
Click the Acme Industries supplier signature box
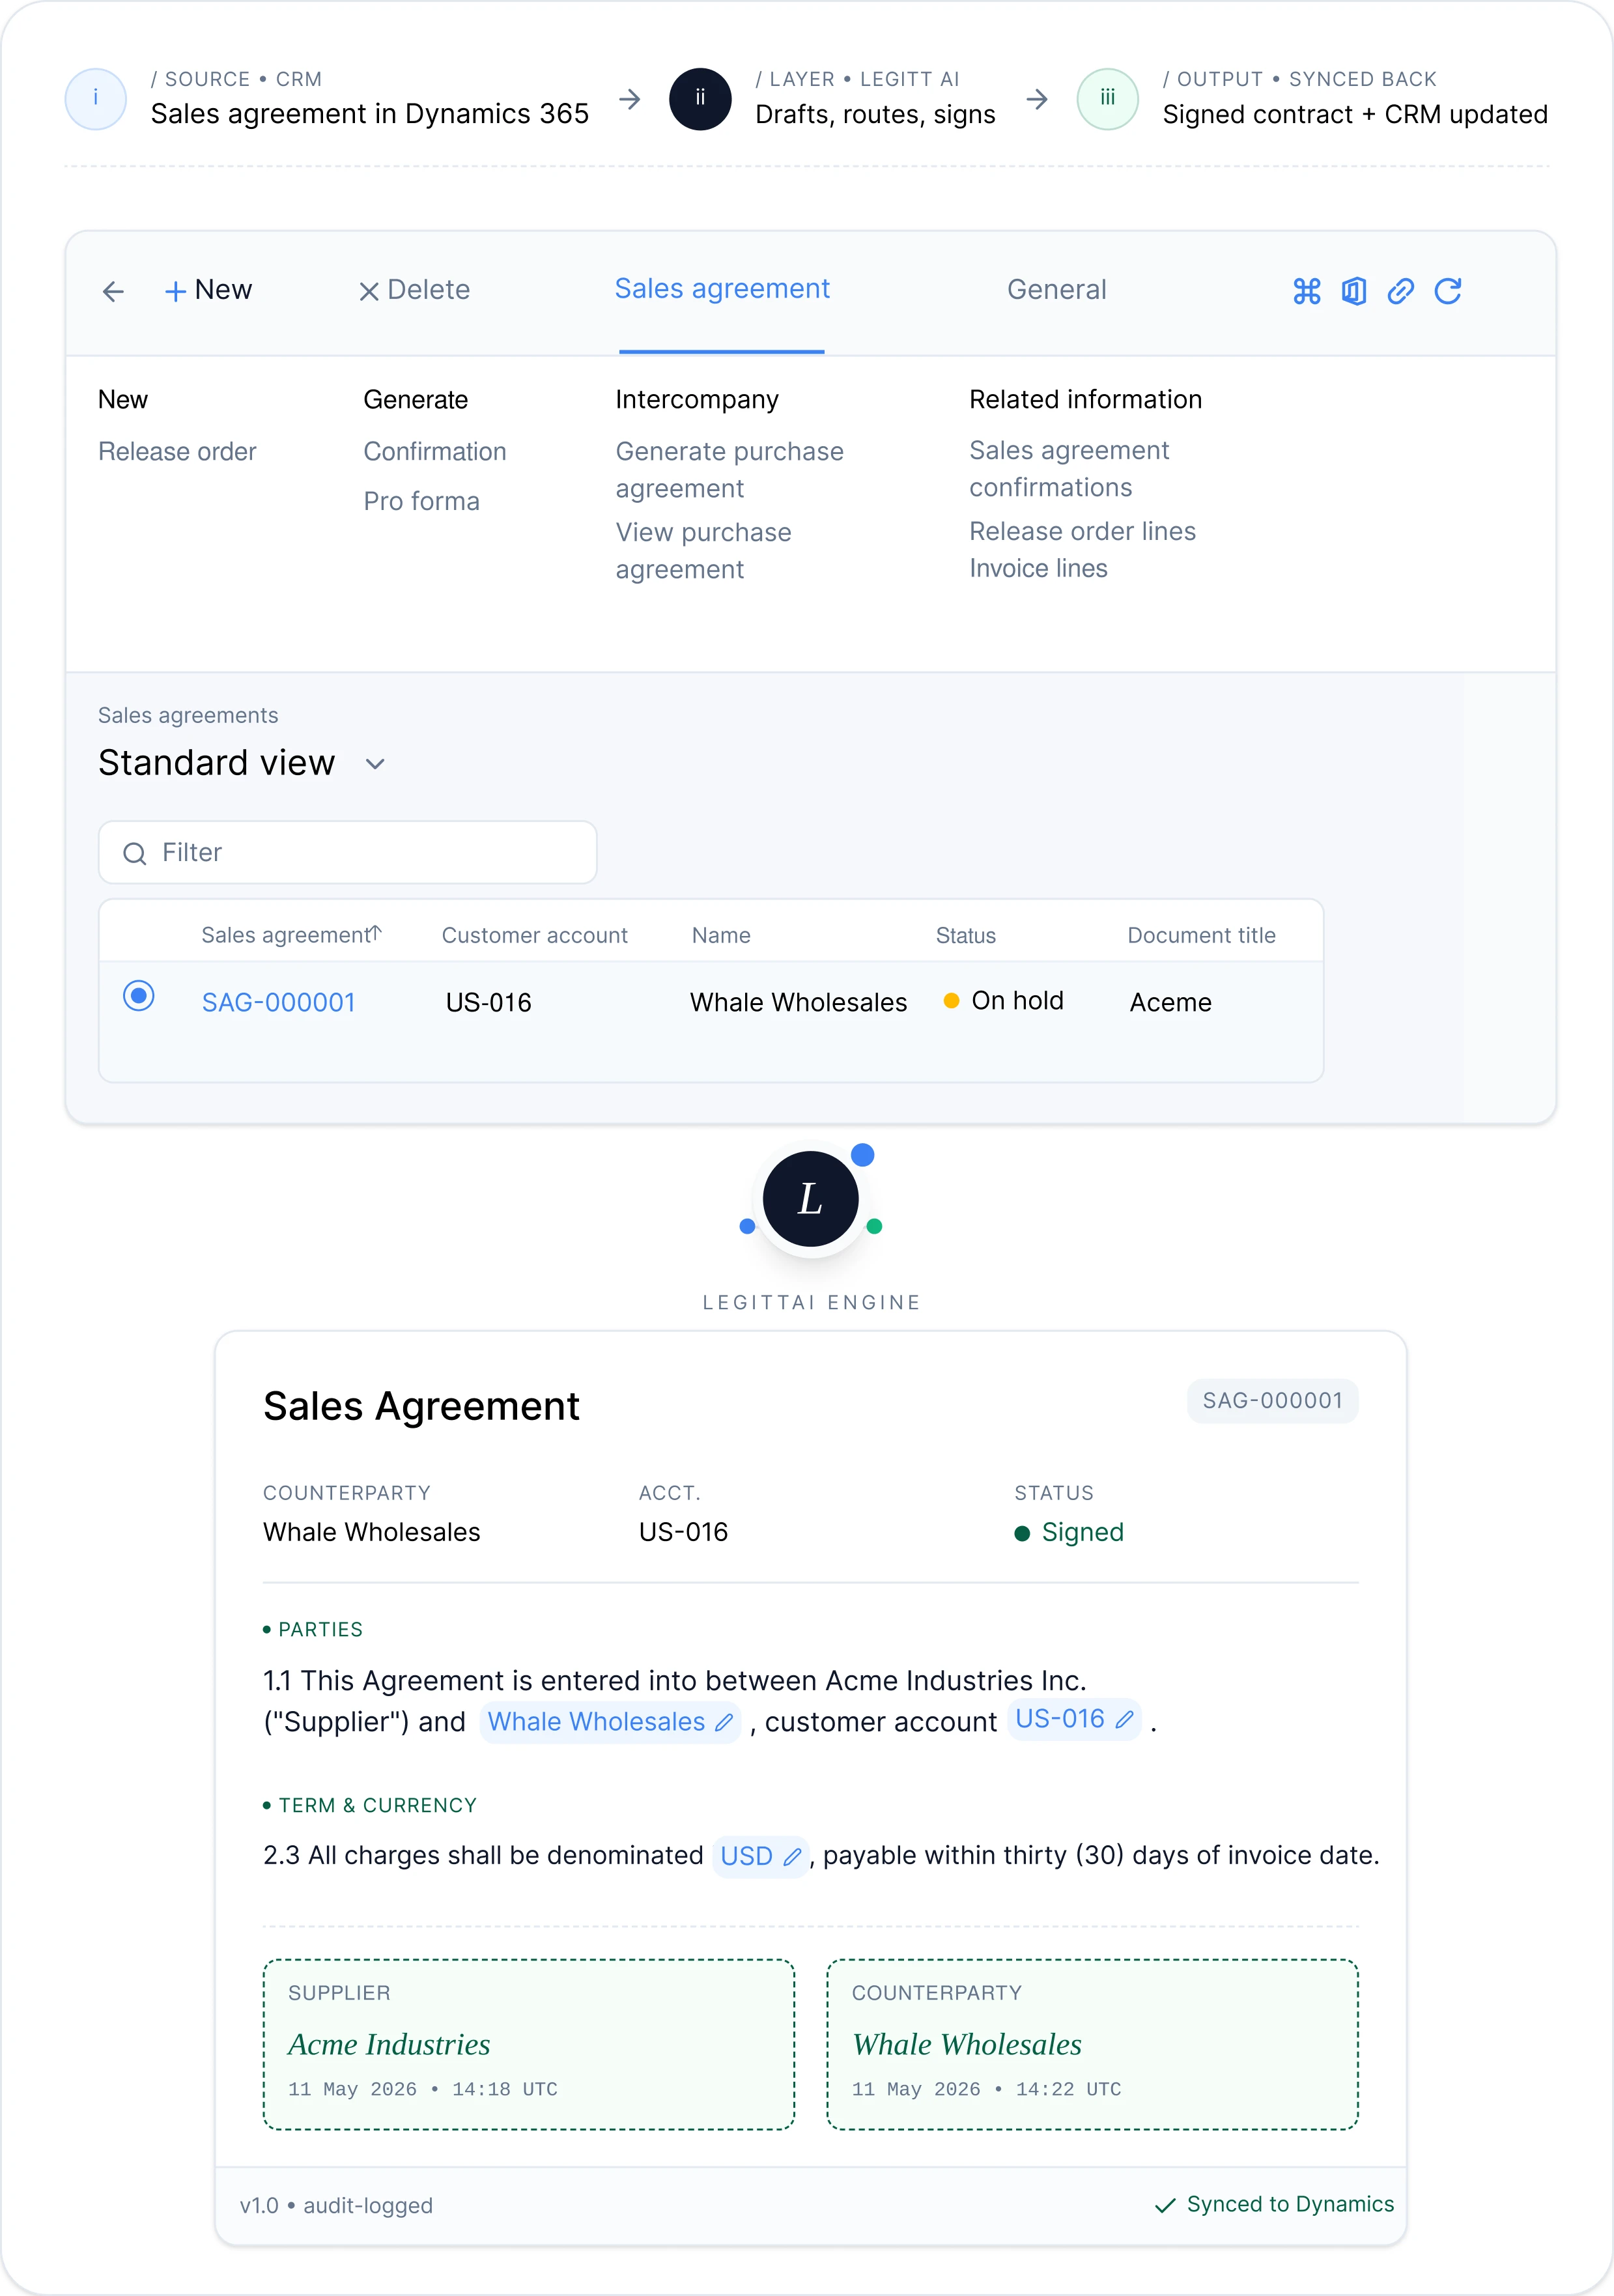point(528,2044)
